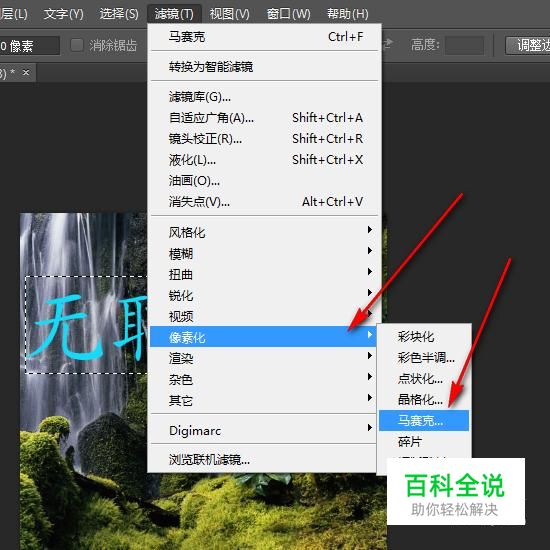
Task: Choose 转换为智能滤镜
Action: pos(265,66)
